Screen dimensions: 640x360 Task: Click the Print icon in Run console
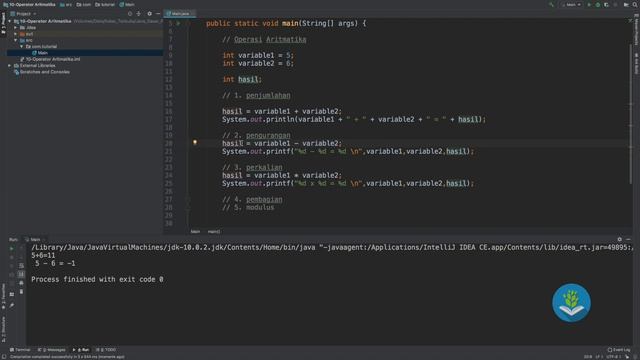[21, 283]
